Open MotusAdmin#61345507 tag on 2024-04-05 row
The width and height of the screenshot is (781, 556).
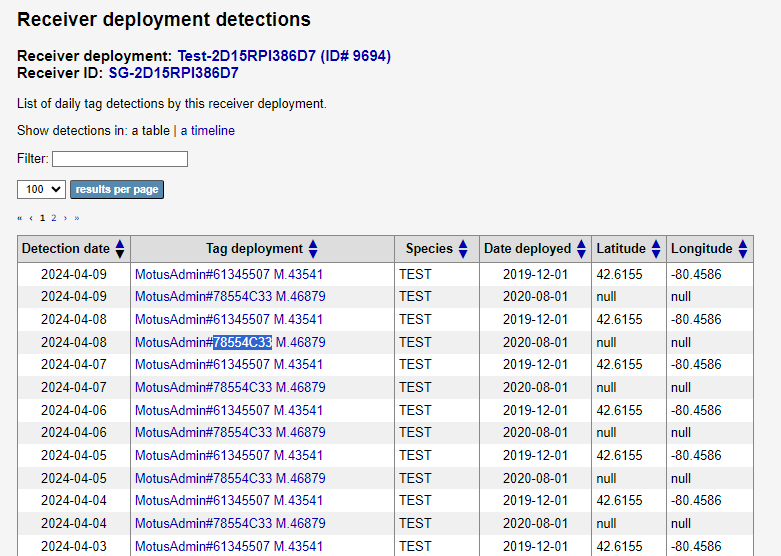pos(229,455)
